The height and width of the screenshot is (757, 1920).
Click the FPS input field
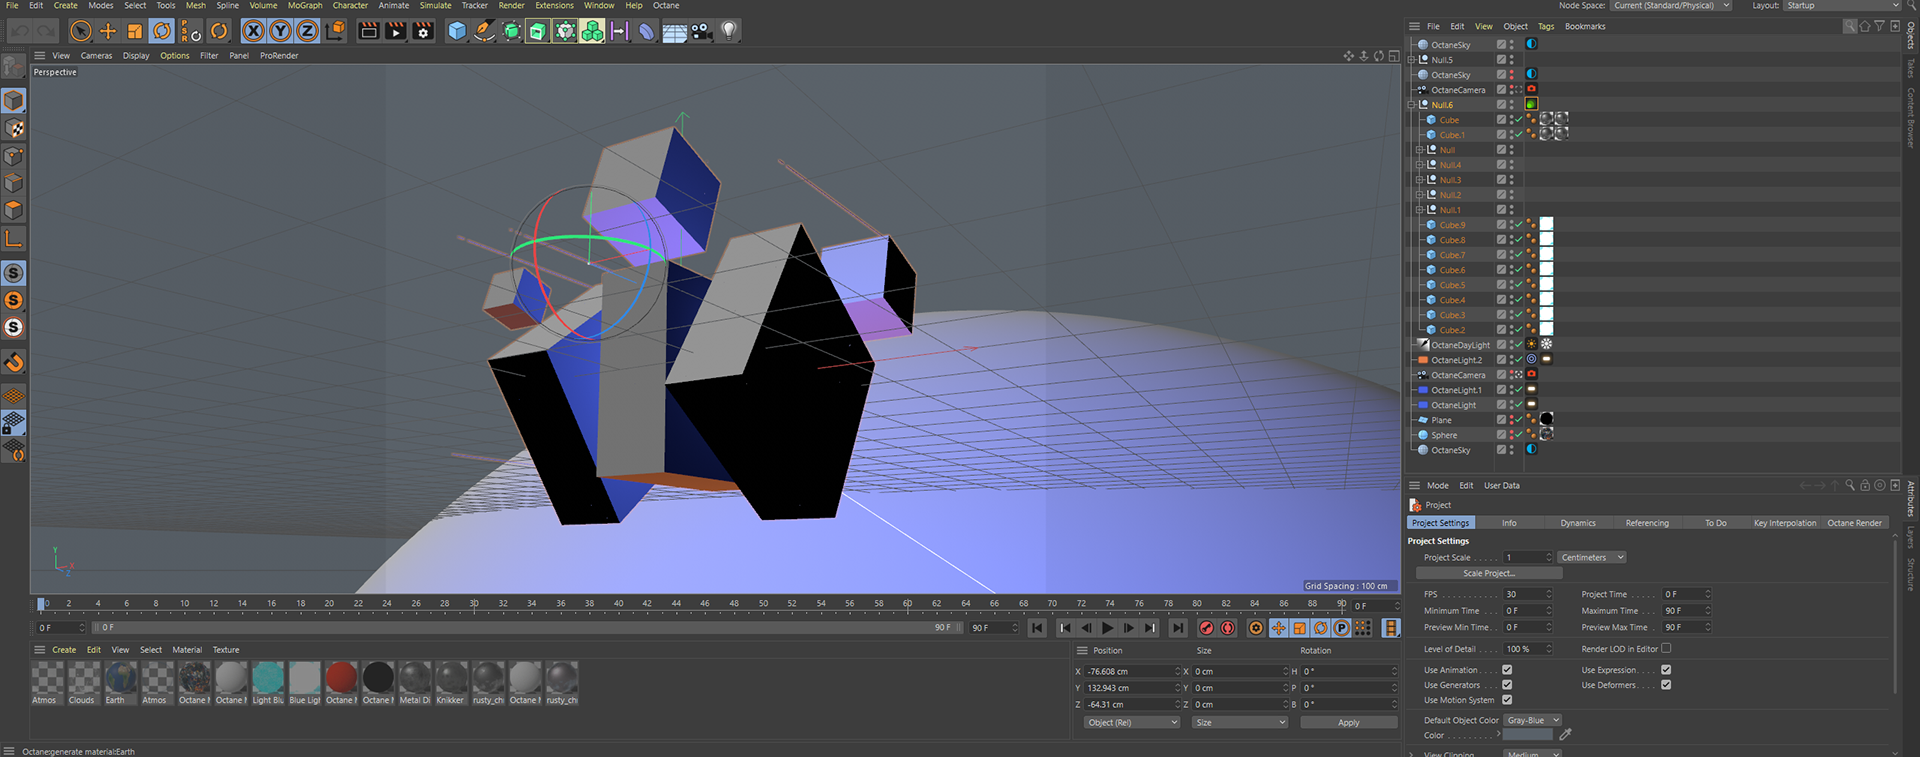click(x=1528, y=594)
